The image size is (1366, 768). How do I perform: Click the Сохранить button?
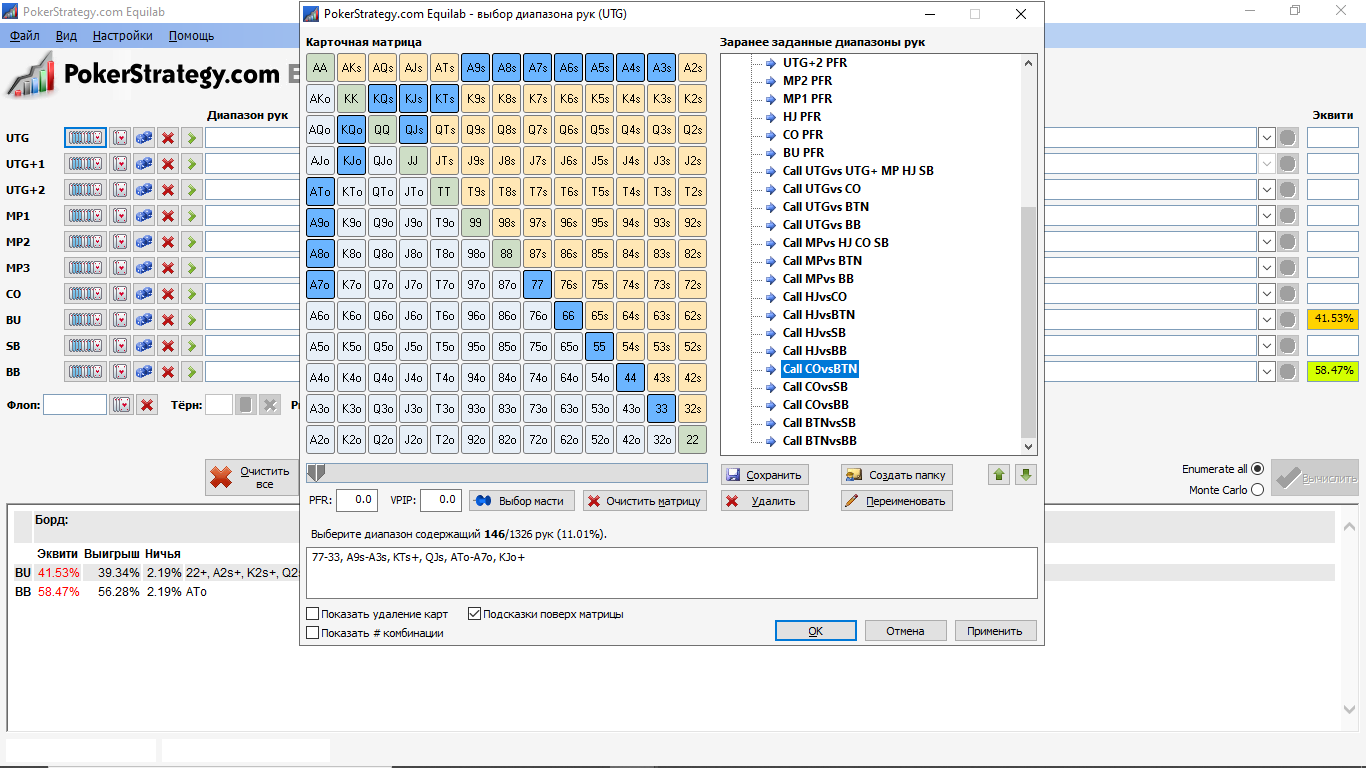pyautogui.click(x=764, y=475)
